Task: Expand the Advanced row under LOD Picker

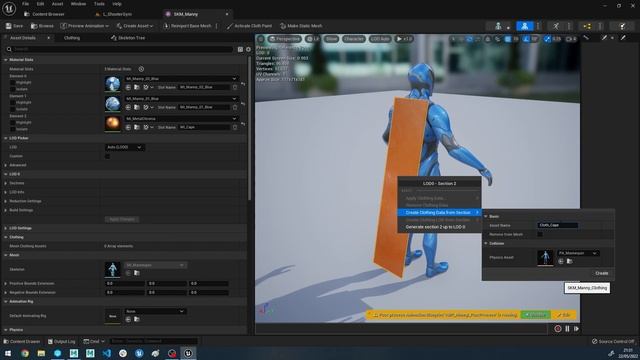Action: pos(6,165)
